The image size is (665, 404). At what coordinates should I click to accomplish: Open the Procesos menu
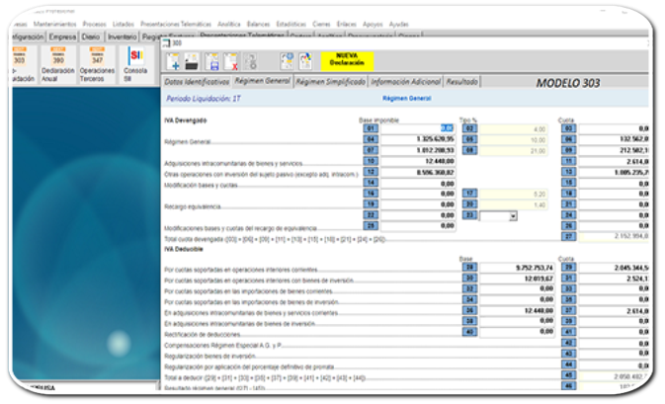pyautogui.click(x=94, y=24)
